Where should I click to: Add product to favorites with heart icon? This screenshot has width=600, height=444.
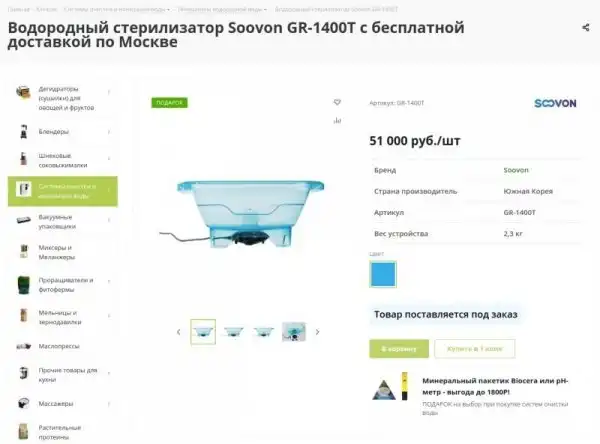pyautogui.click(x=337, y=102)
